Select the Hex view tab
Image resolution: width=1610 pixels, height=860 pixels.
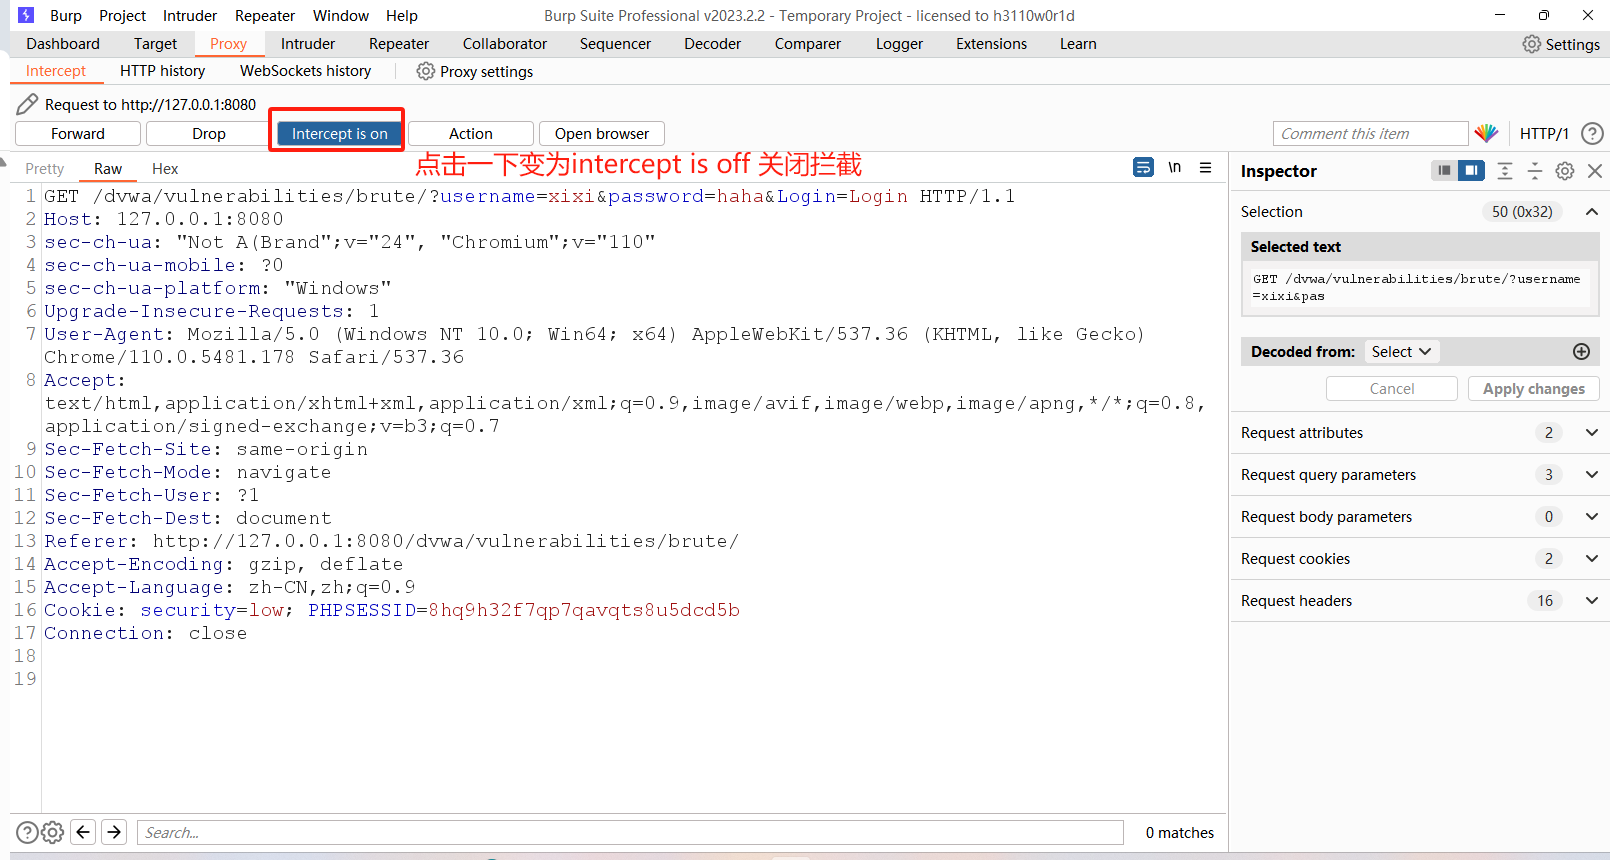(x=165, y=169)
